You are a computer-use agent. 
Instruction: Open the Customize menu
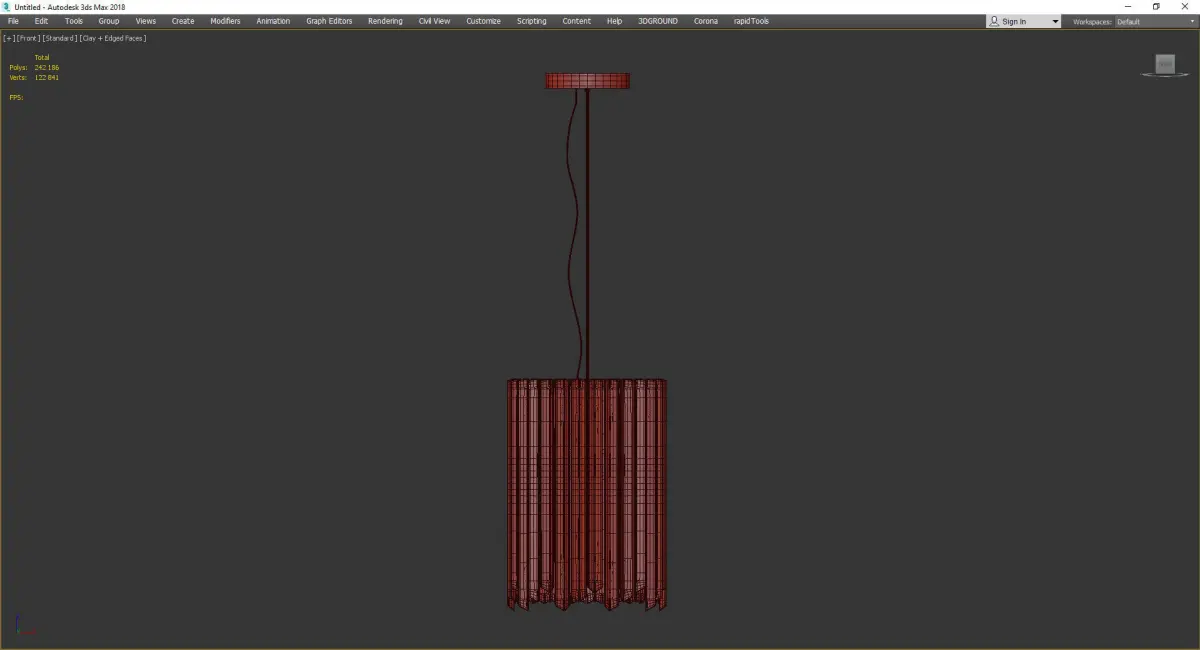tap(483, 21)
